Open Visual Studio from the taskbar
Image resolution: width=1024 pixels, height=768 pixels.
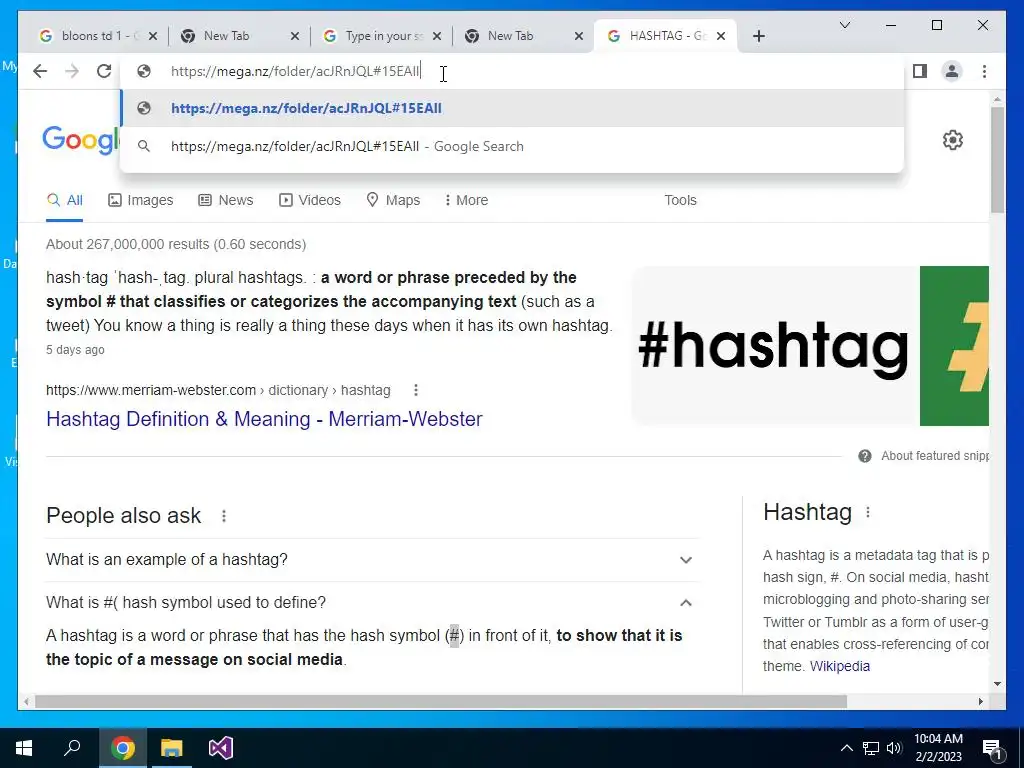point(221,748)
